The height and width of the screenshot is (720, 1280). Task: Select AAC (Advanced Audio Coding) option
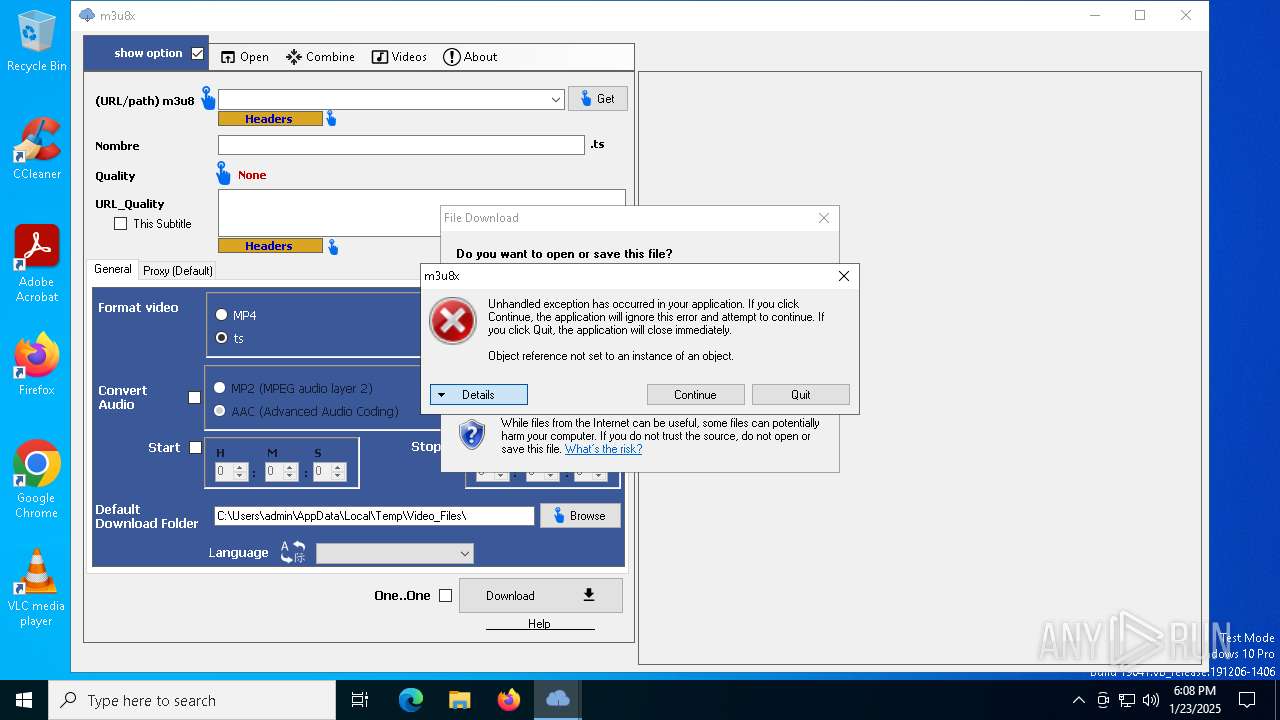coord(219,411)
